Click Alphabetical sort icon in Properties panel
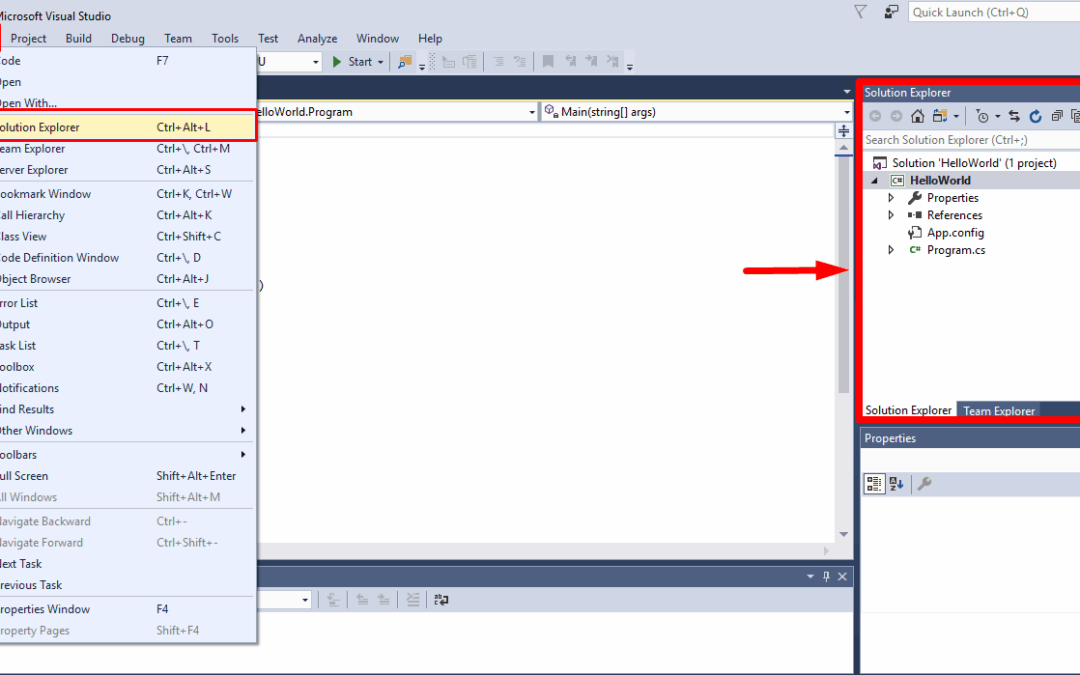1080x675 pixels. coord(896,484)
